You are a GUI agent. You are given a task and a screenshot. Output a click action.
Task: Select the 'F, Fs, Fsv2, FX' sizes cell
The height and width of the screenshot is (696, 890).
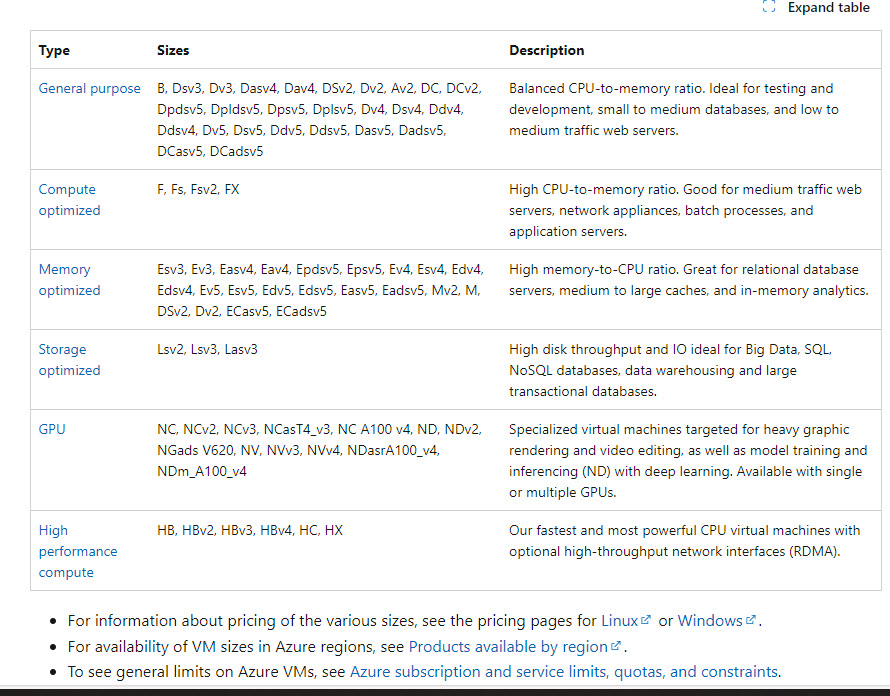point(198,190)
